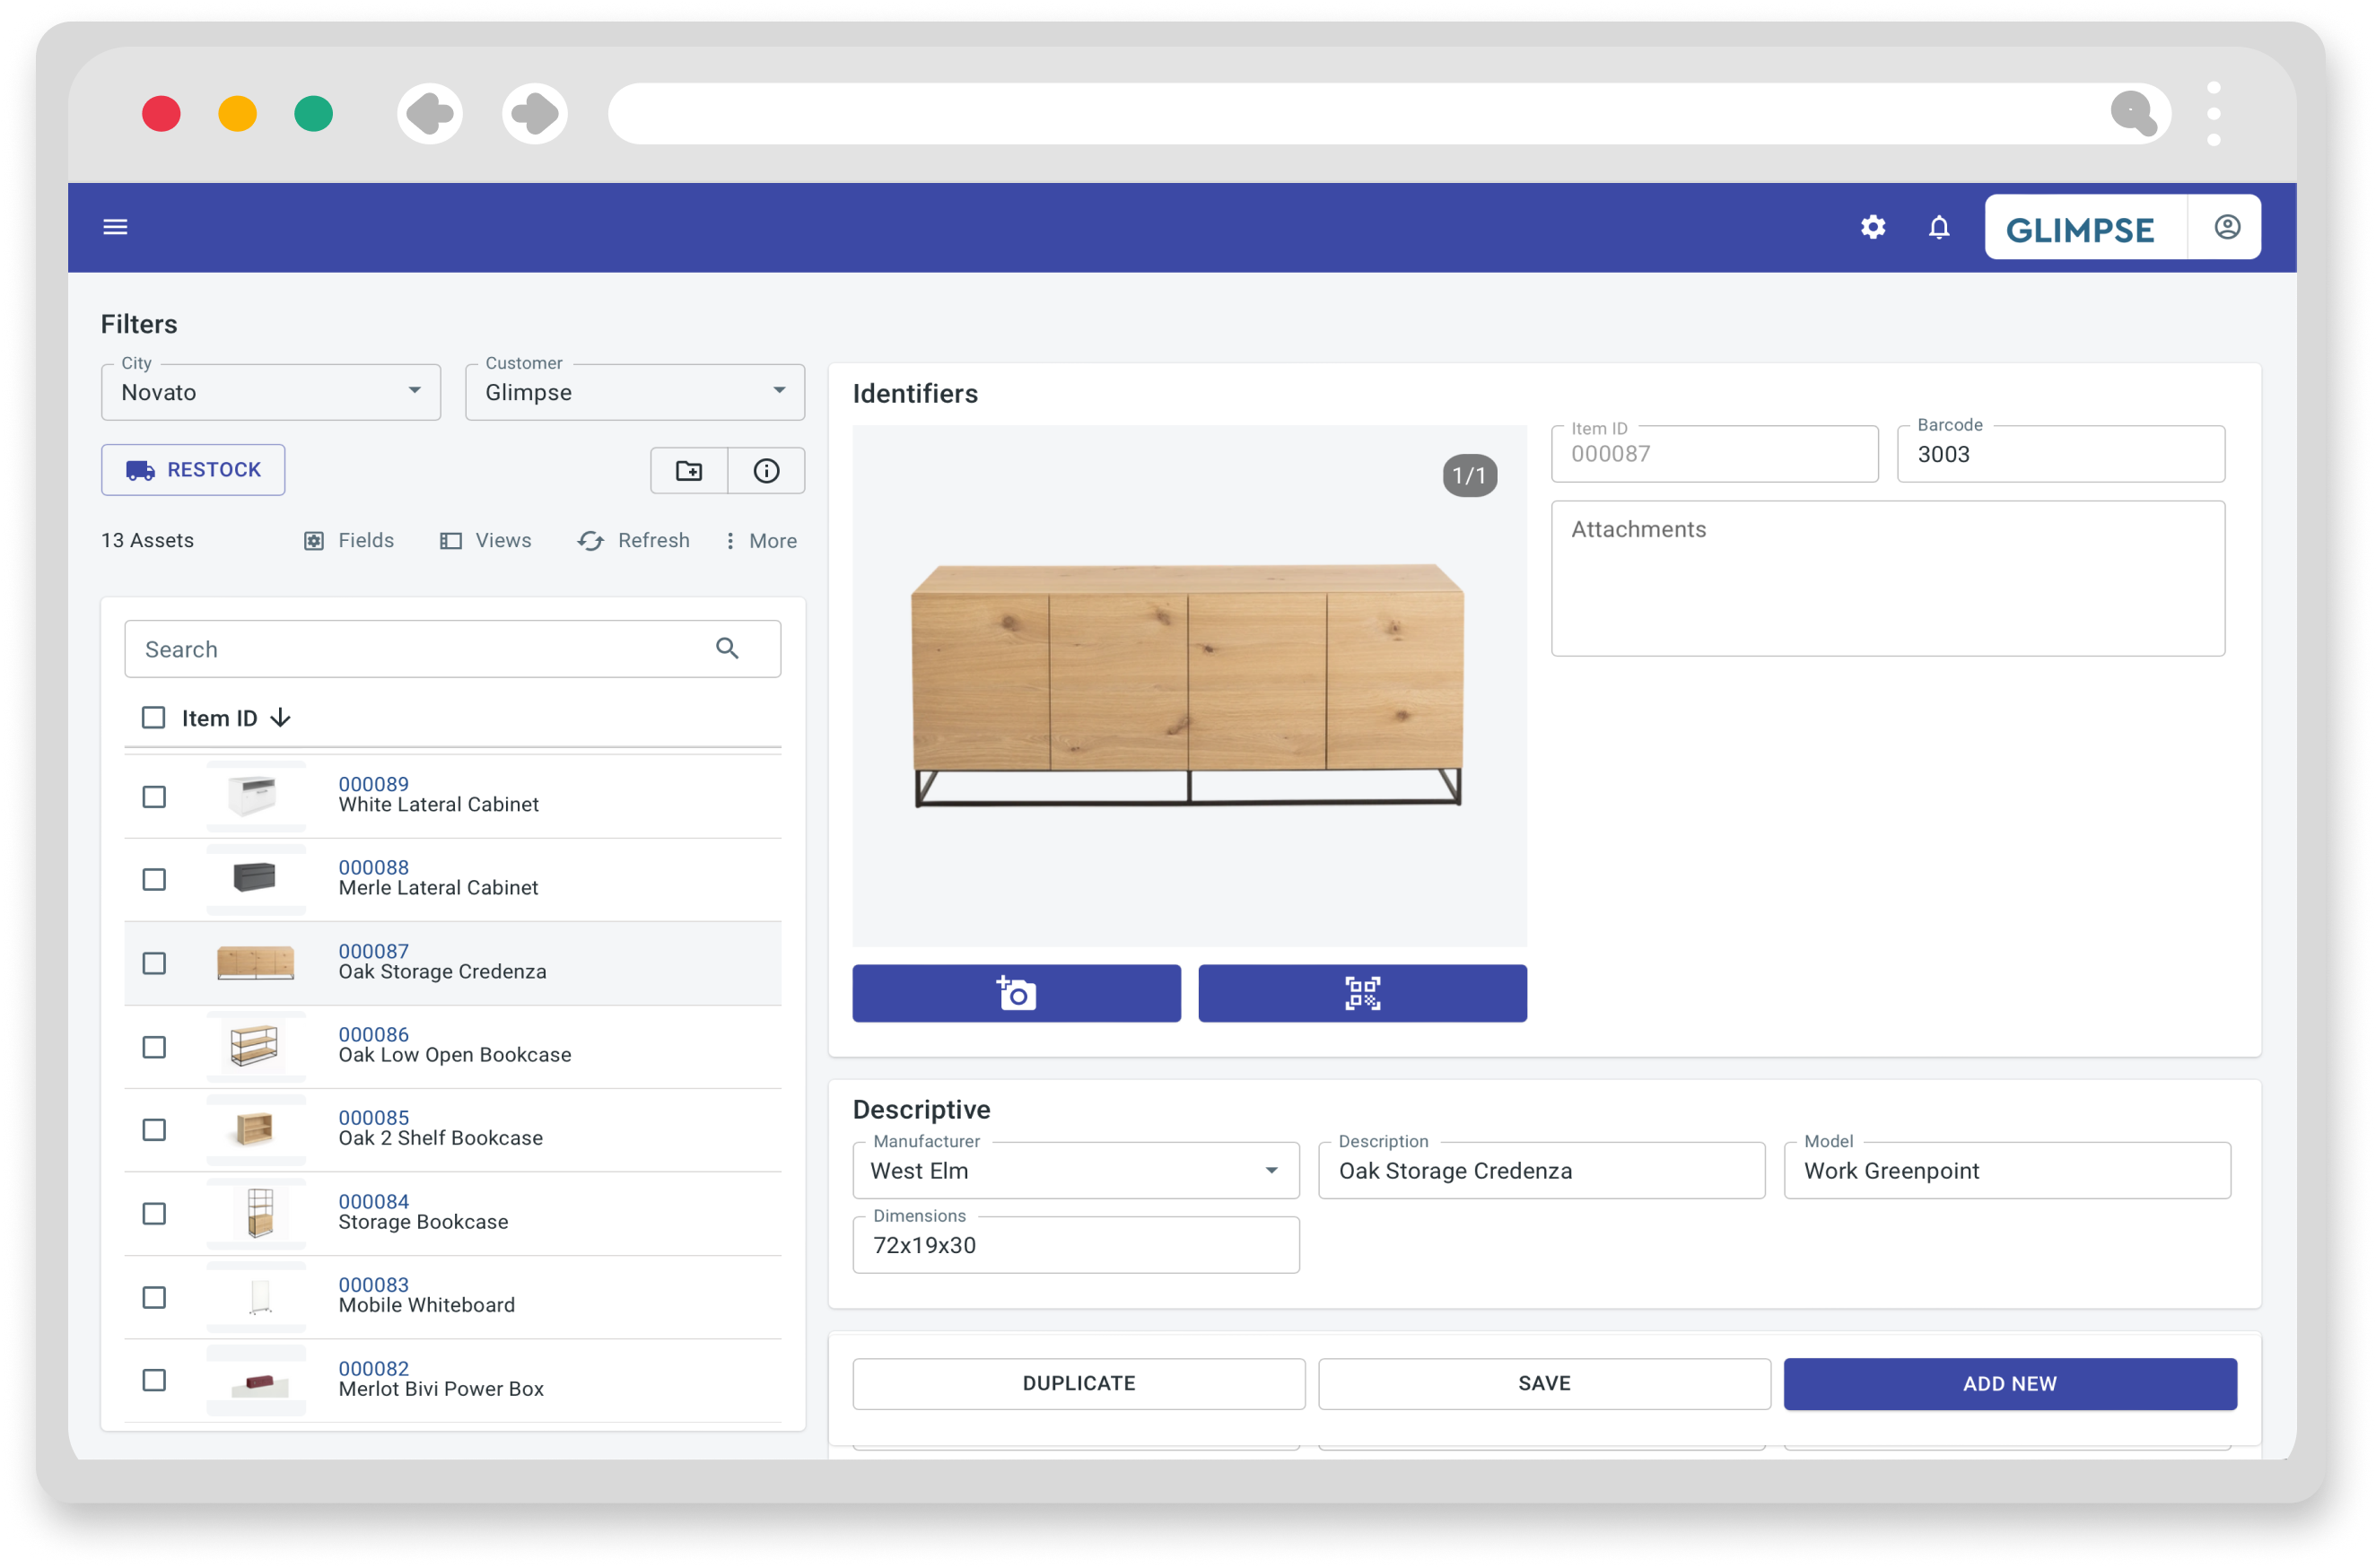Click the add-to-folder icon button
This screenshot has width=2376, height=1568.
689,470
